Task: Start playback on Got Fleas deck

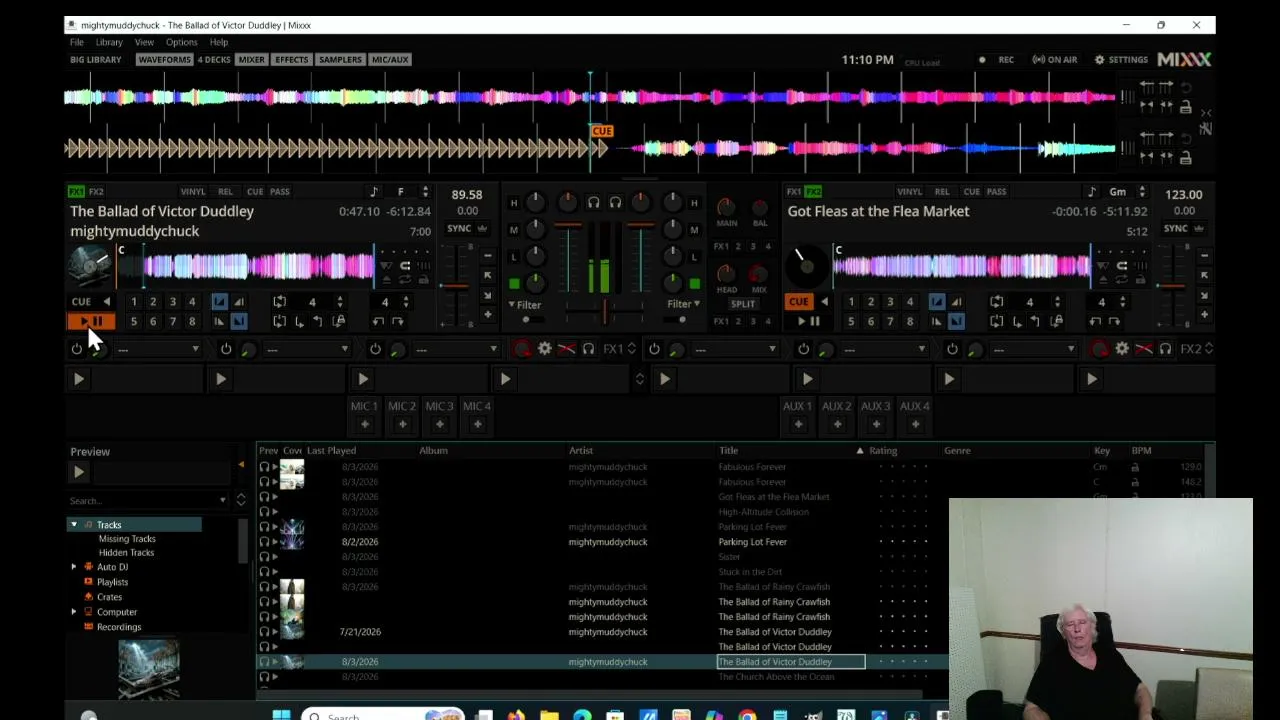Action: 809,321
